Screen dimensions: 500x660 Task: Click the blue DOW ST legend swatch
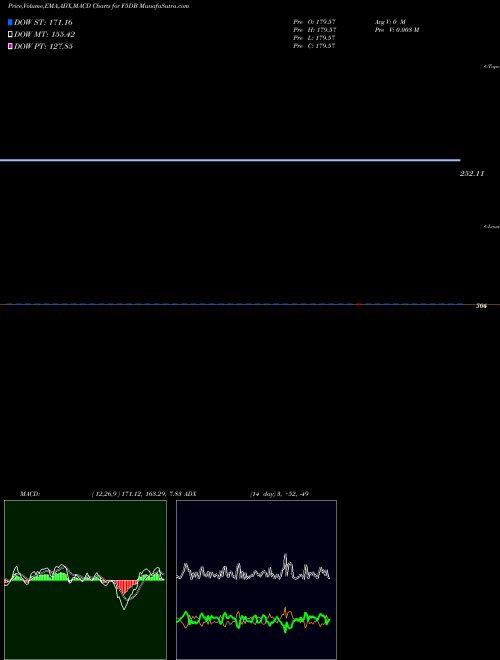tap(10, 22)
